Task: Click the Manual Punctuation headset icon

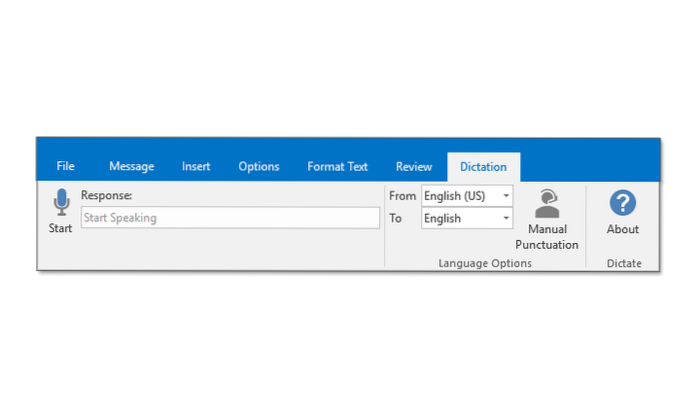Action: [x=547, y=204]
